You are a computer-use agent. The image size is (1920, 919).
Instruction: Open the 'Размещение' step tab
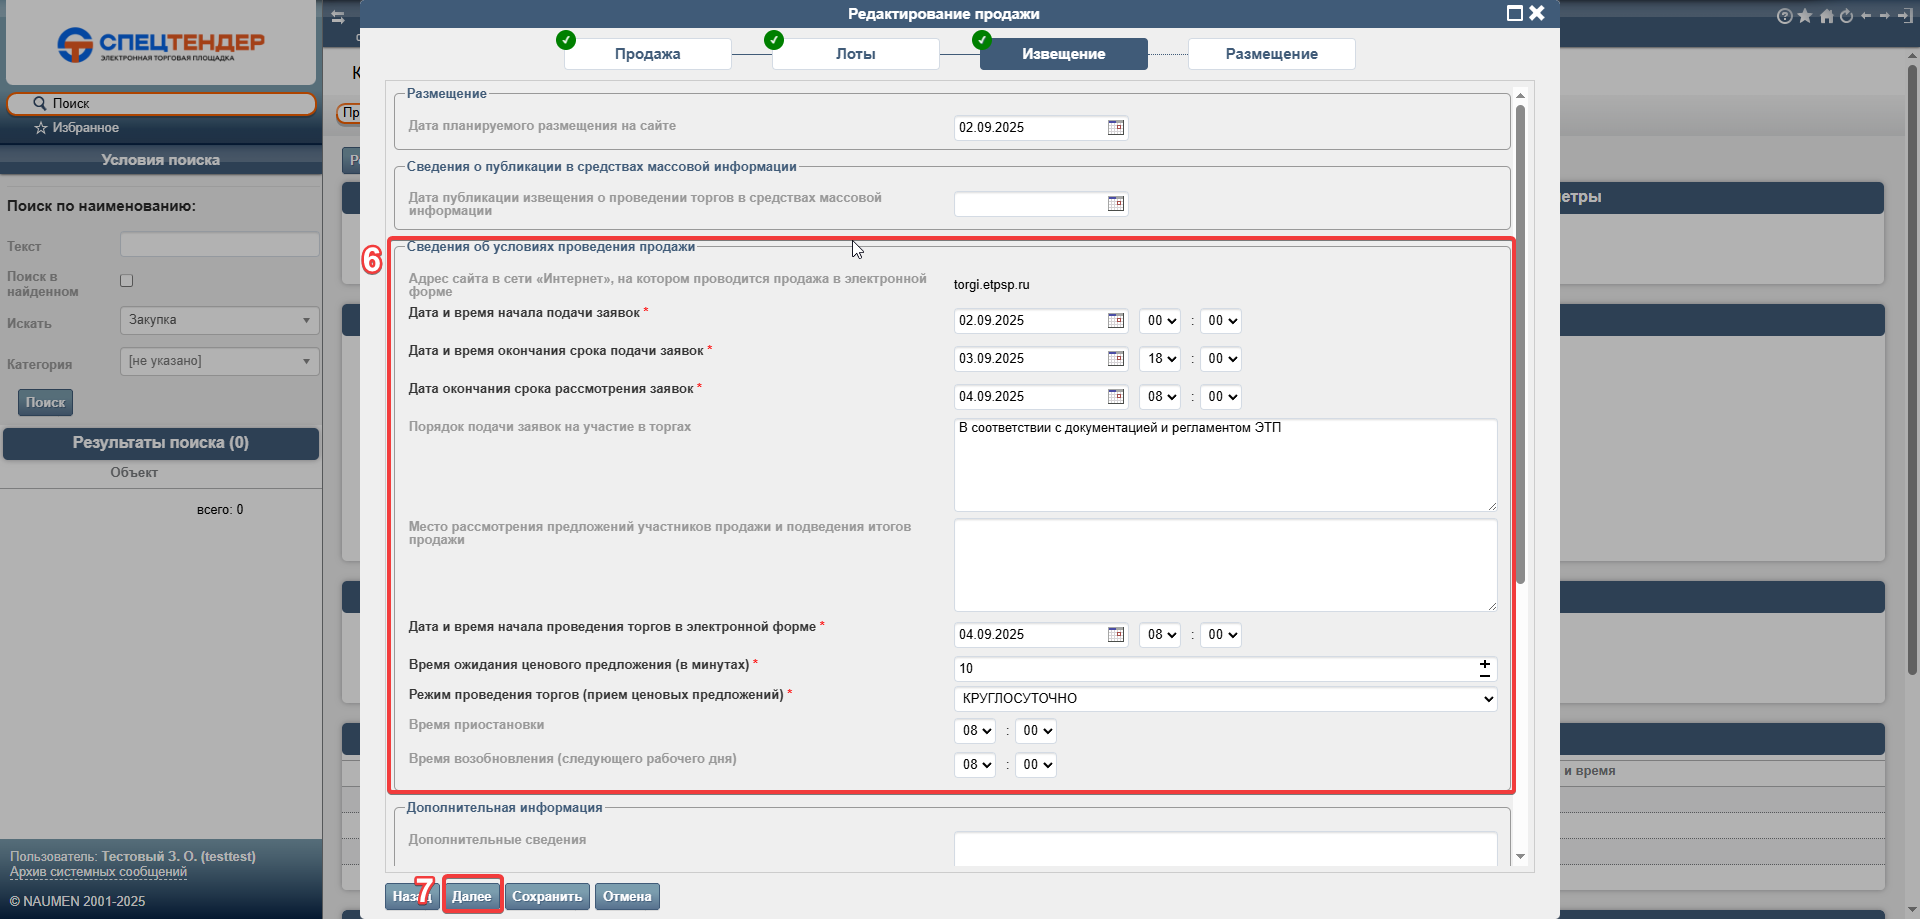tap(1271, 54)
